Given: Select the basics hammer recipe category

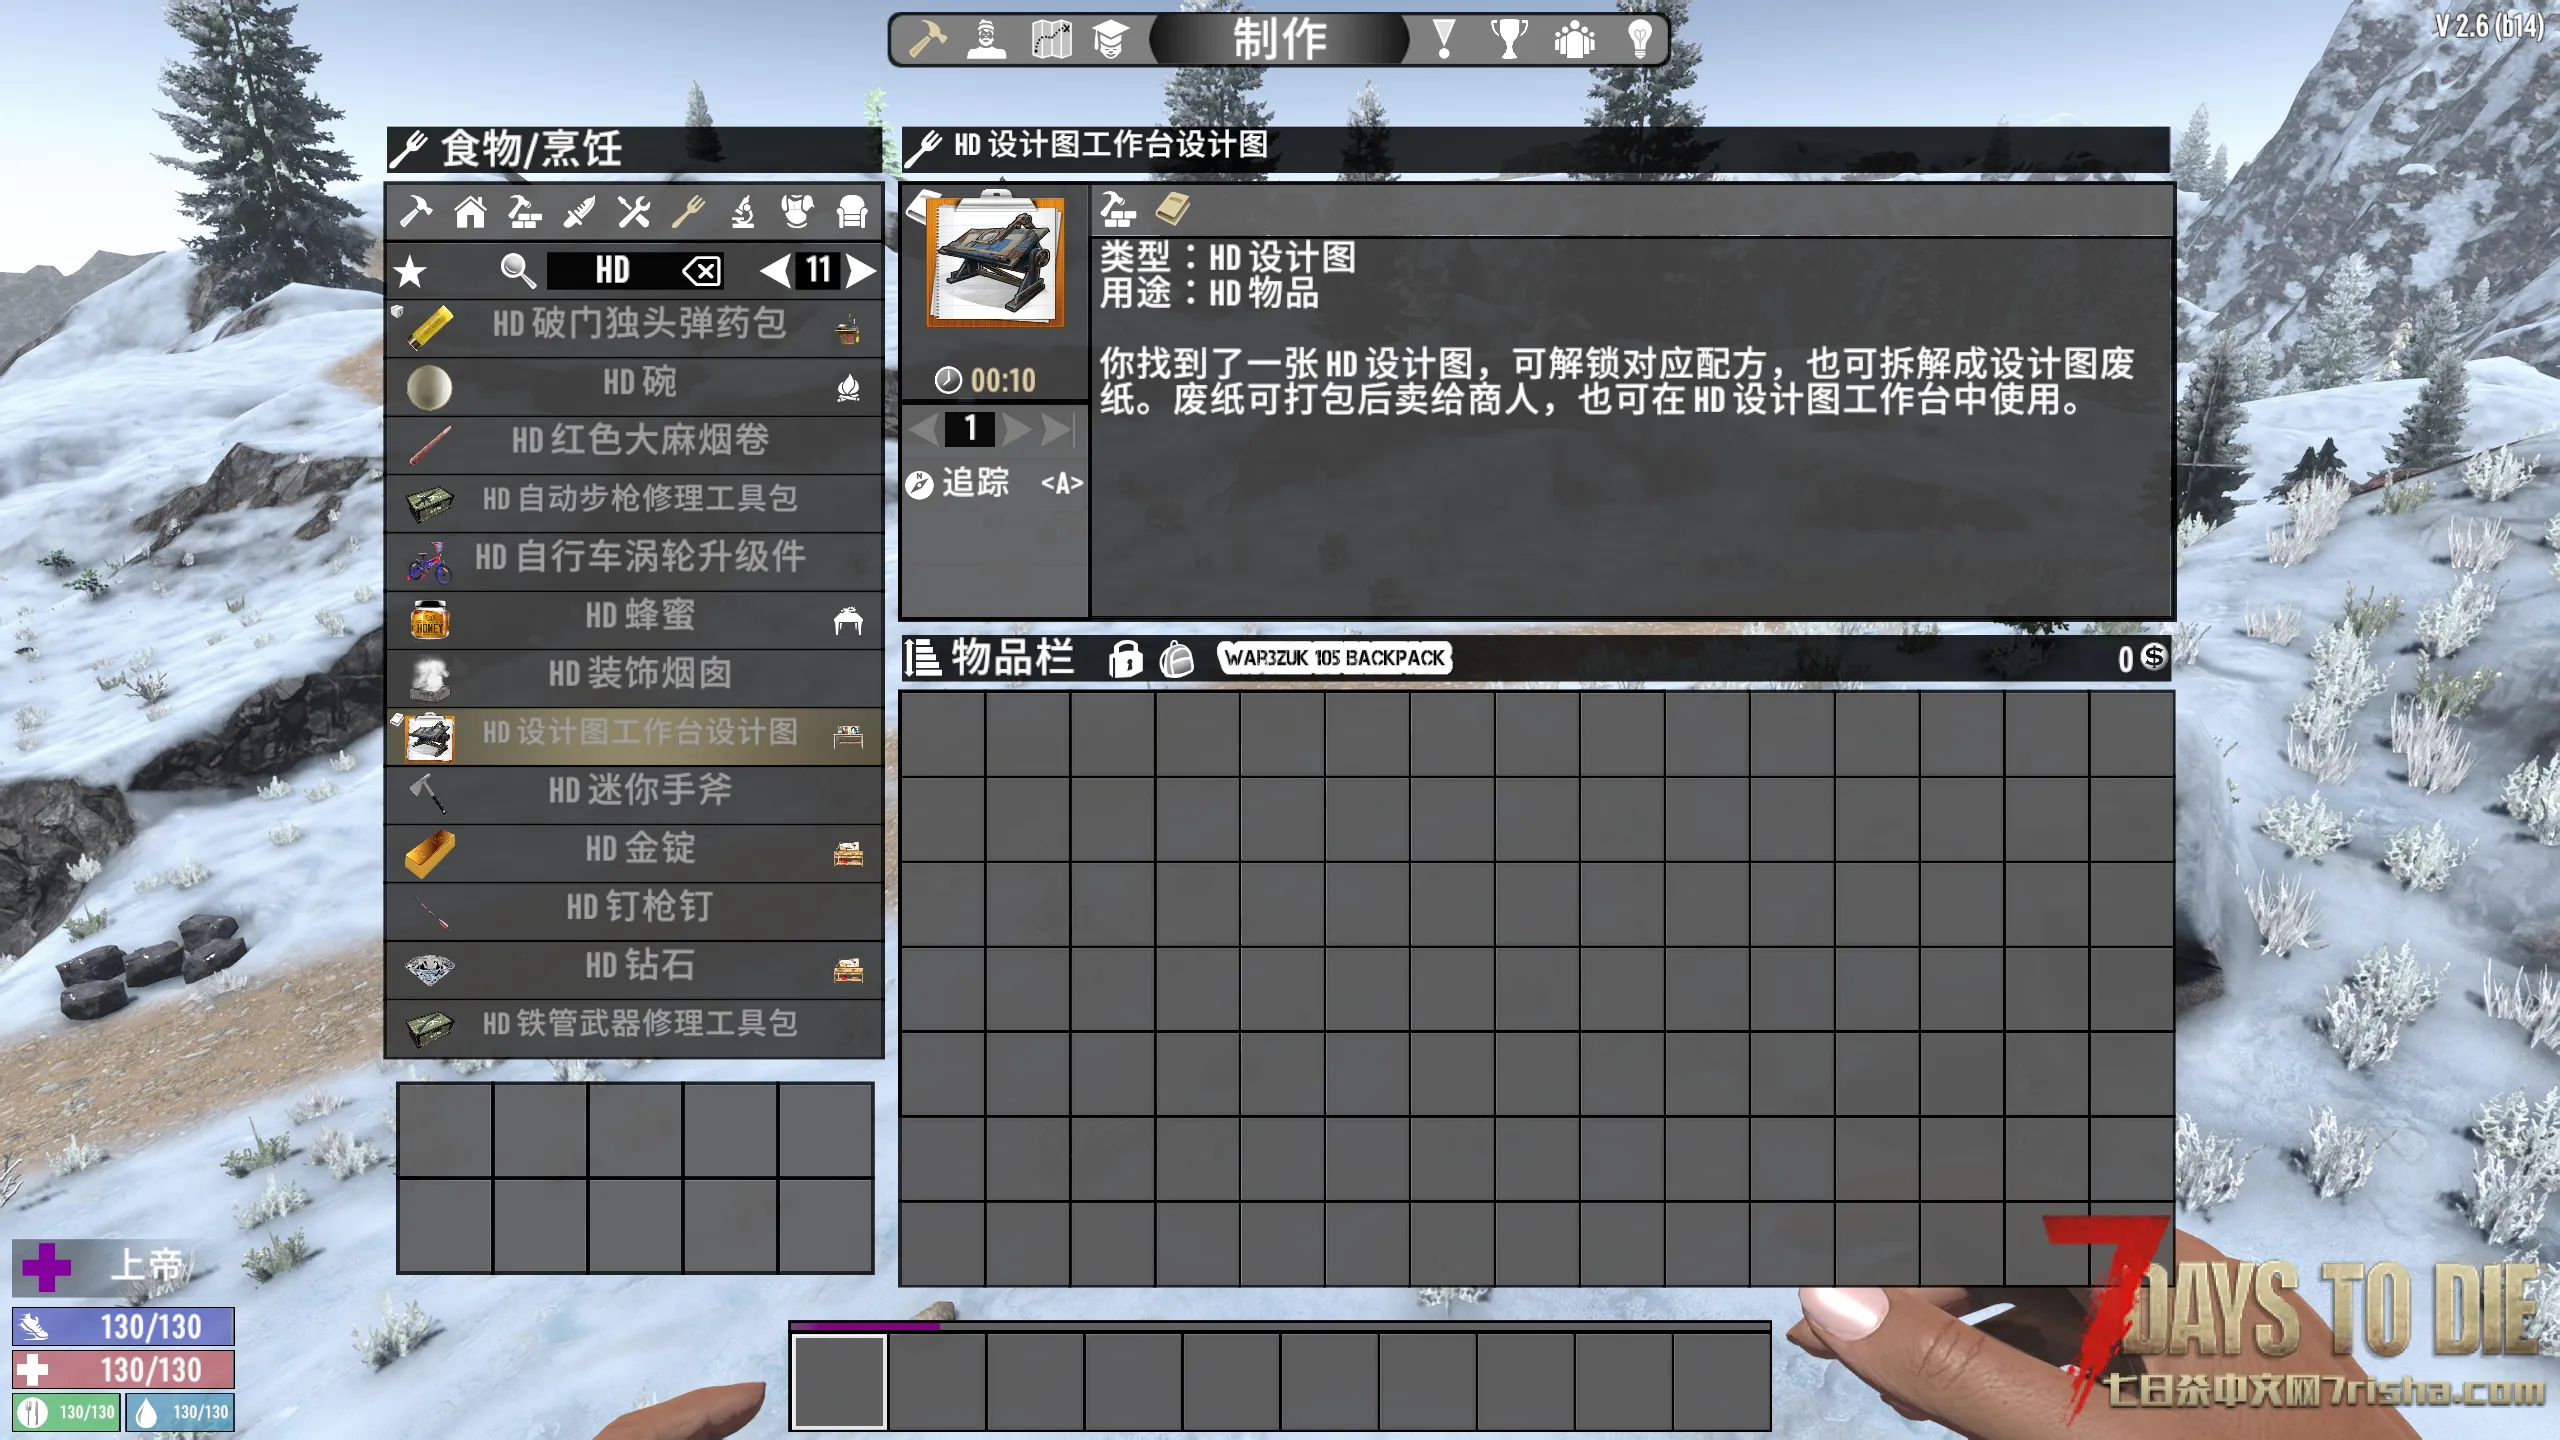Looking at the screenshot, I should [416, 212].
